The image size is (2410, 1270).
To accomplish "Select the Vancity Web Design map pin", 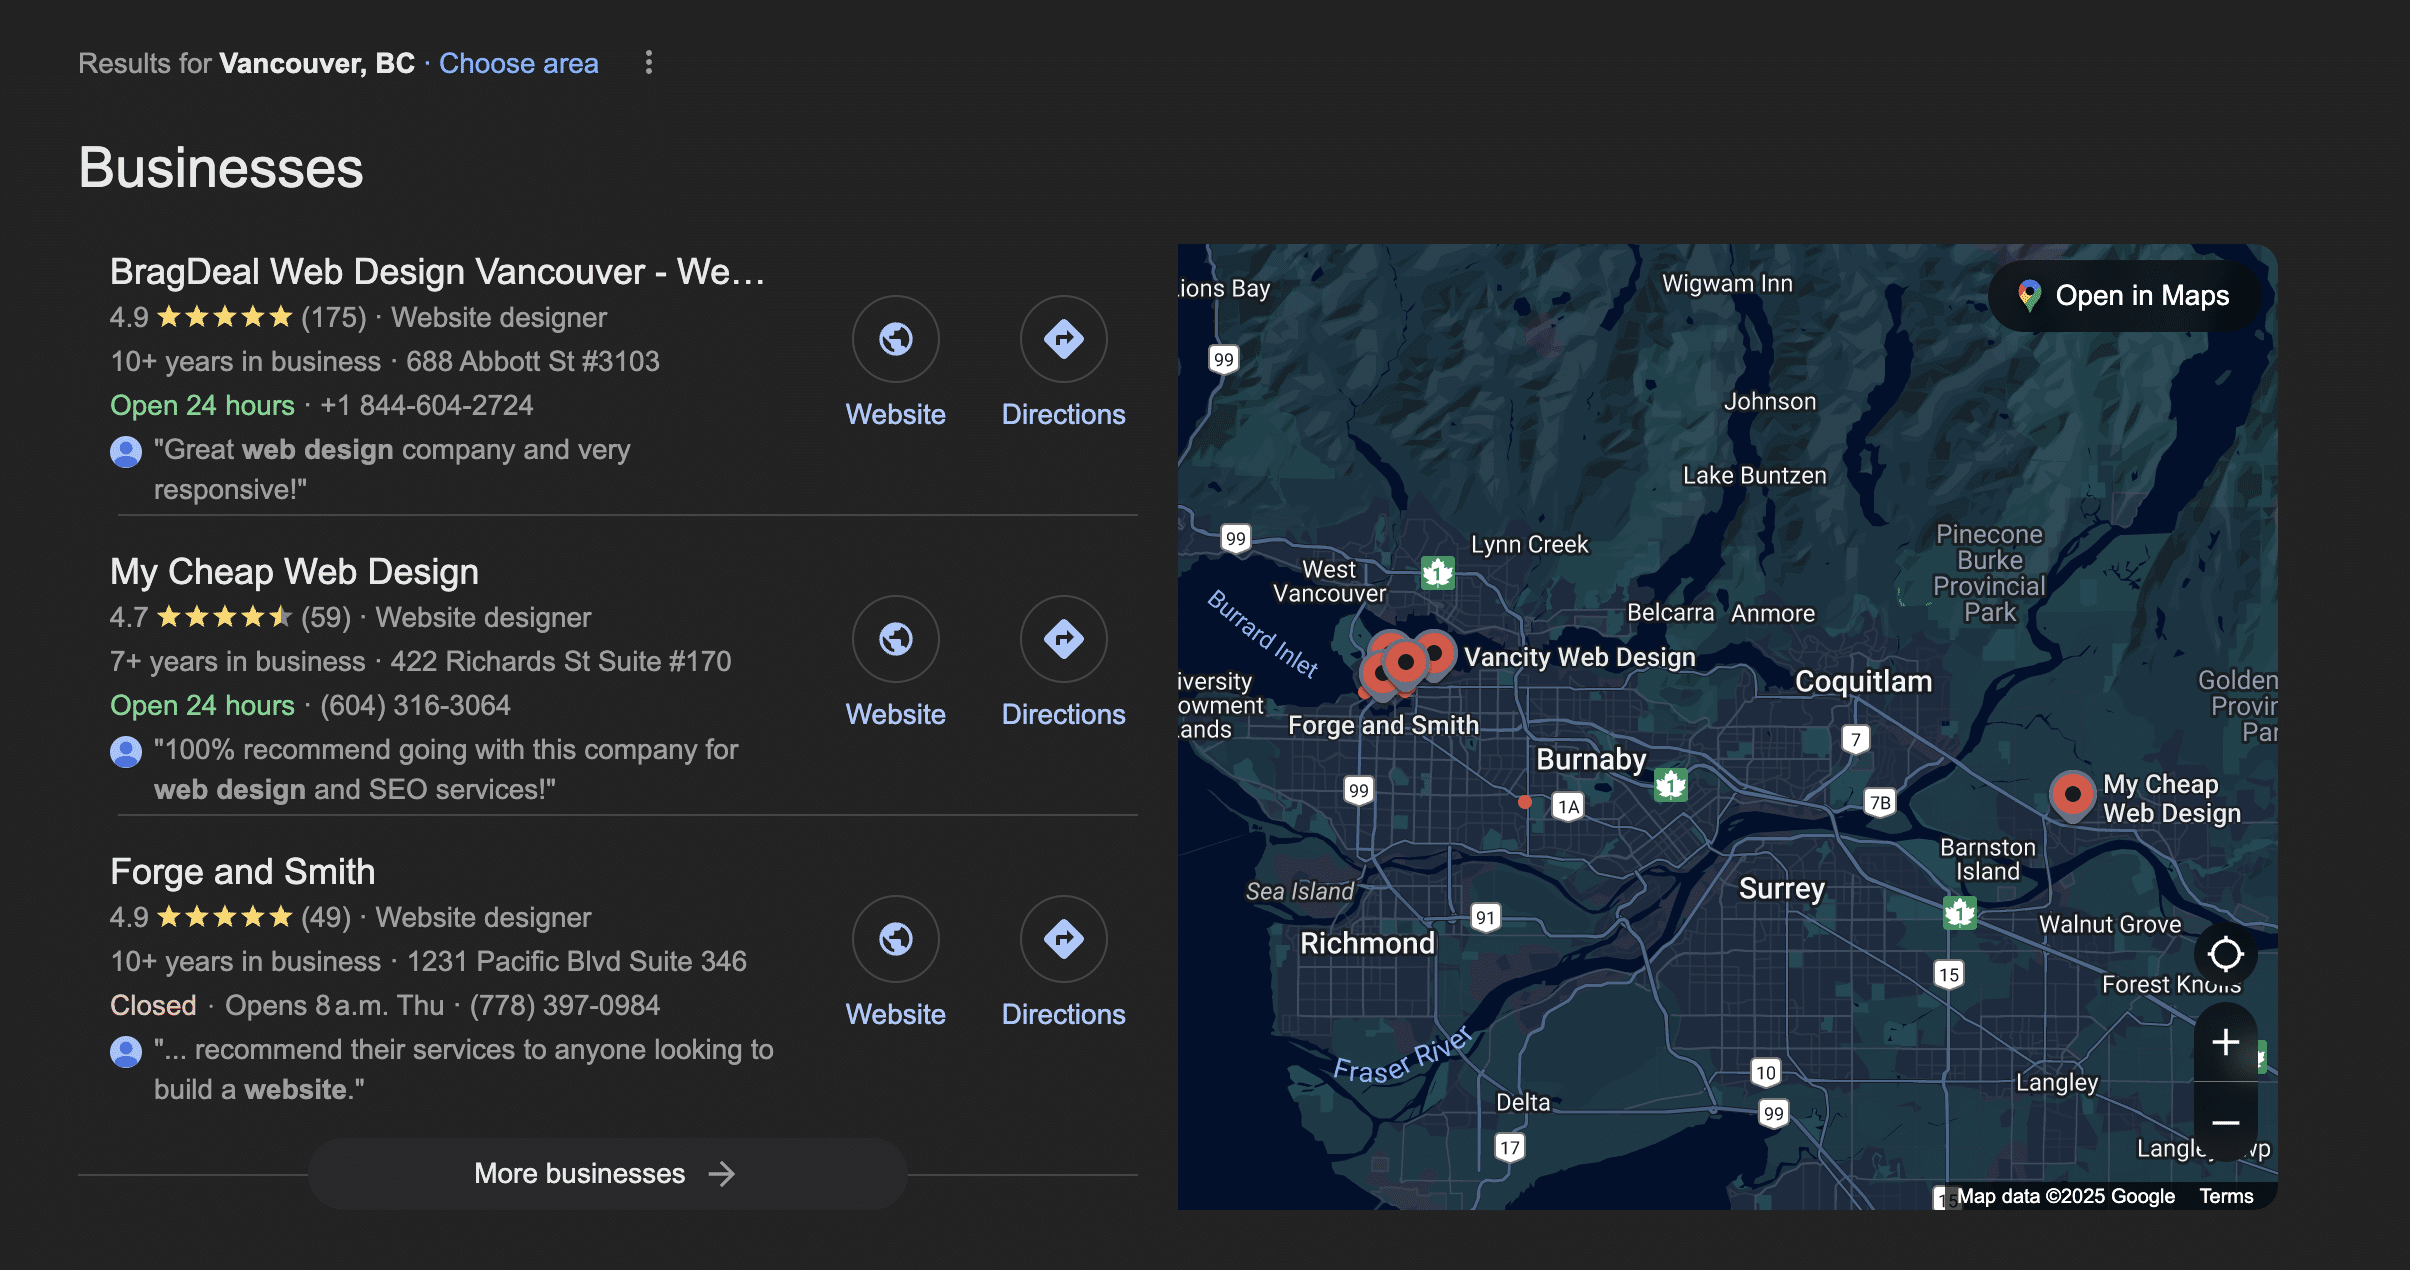I will coord(1436,654).
